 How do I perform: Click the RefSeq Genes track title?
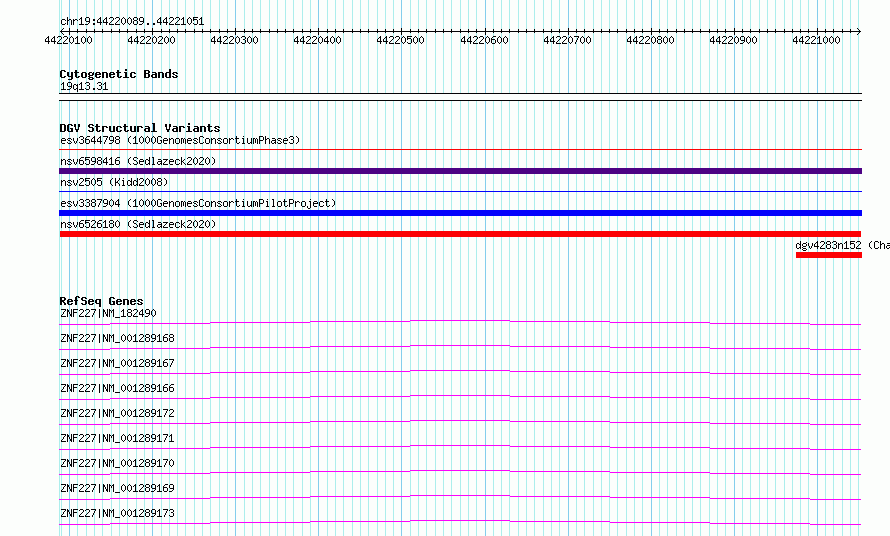101,301
